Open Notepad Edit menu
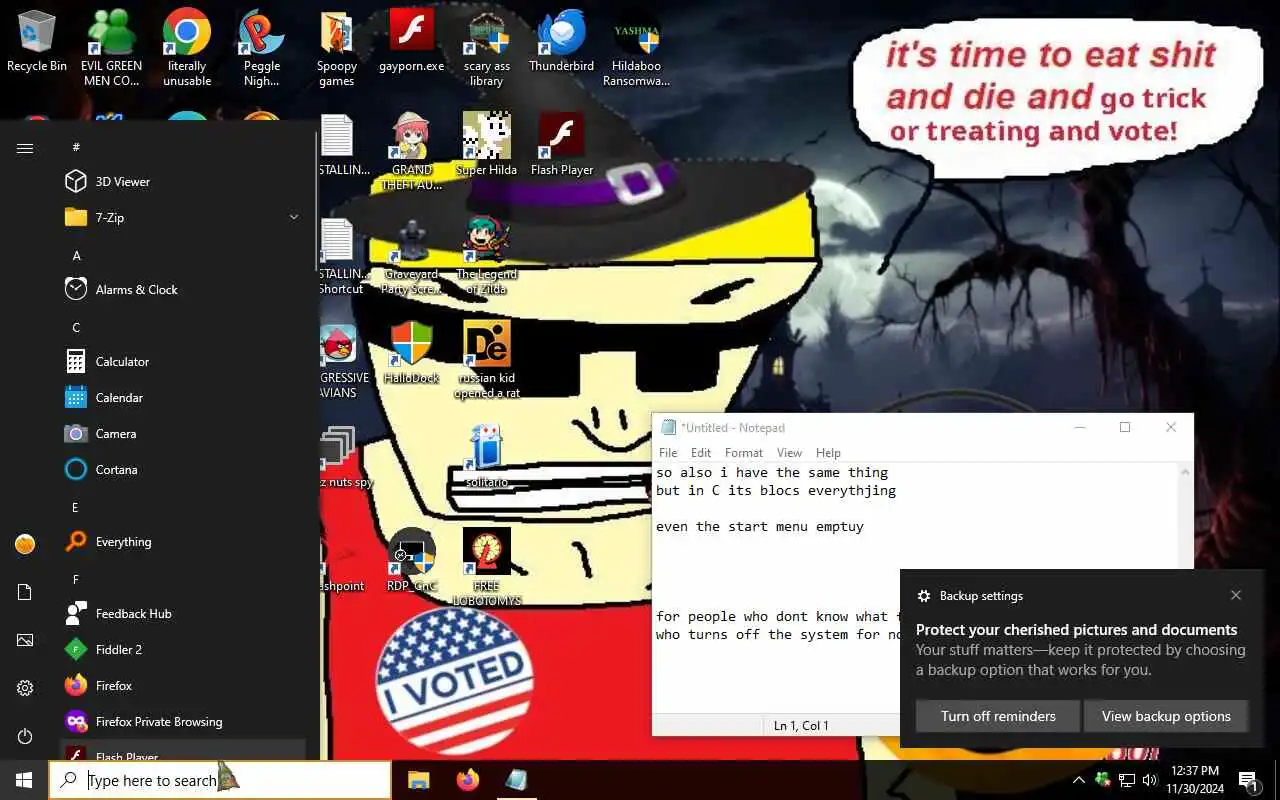The image size is (1280, 800). [701, 452]
